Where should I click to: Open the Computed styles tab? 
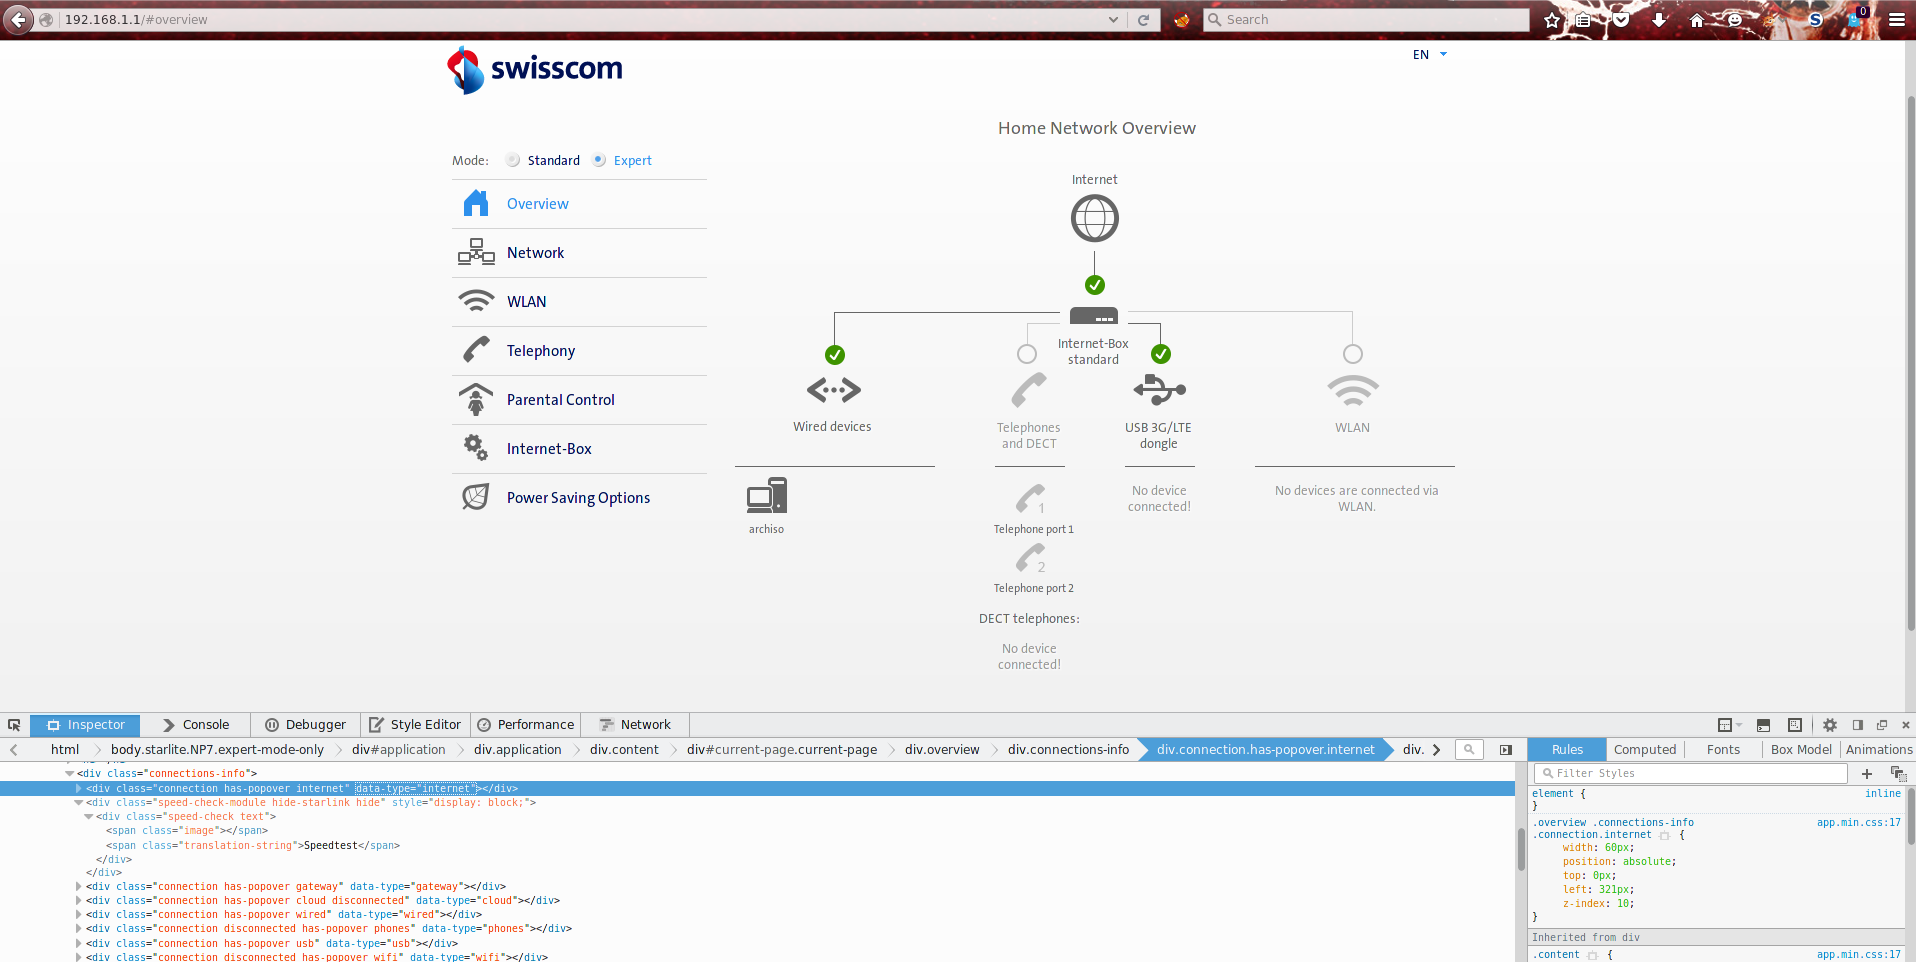click(x=1644, y=749)
